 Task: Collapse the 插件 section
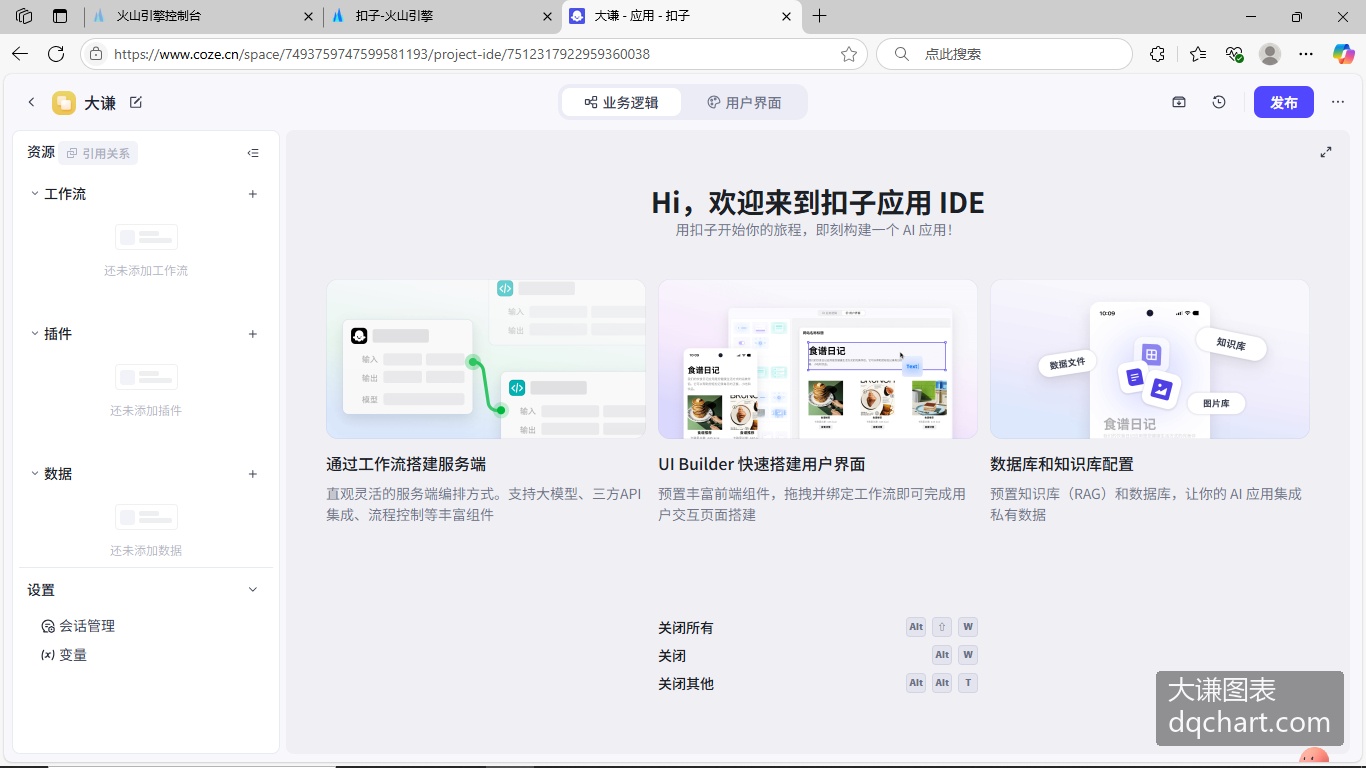pyautogui.click(x=35, y=334)
